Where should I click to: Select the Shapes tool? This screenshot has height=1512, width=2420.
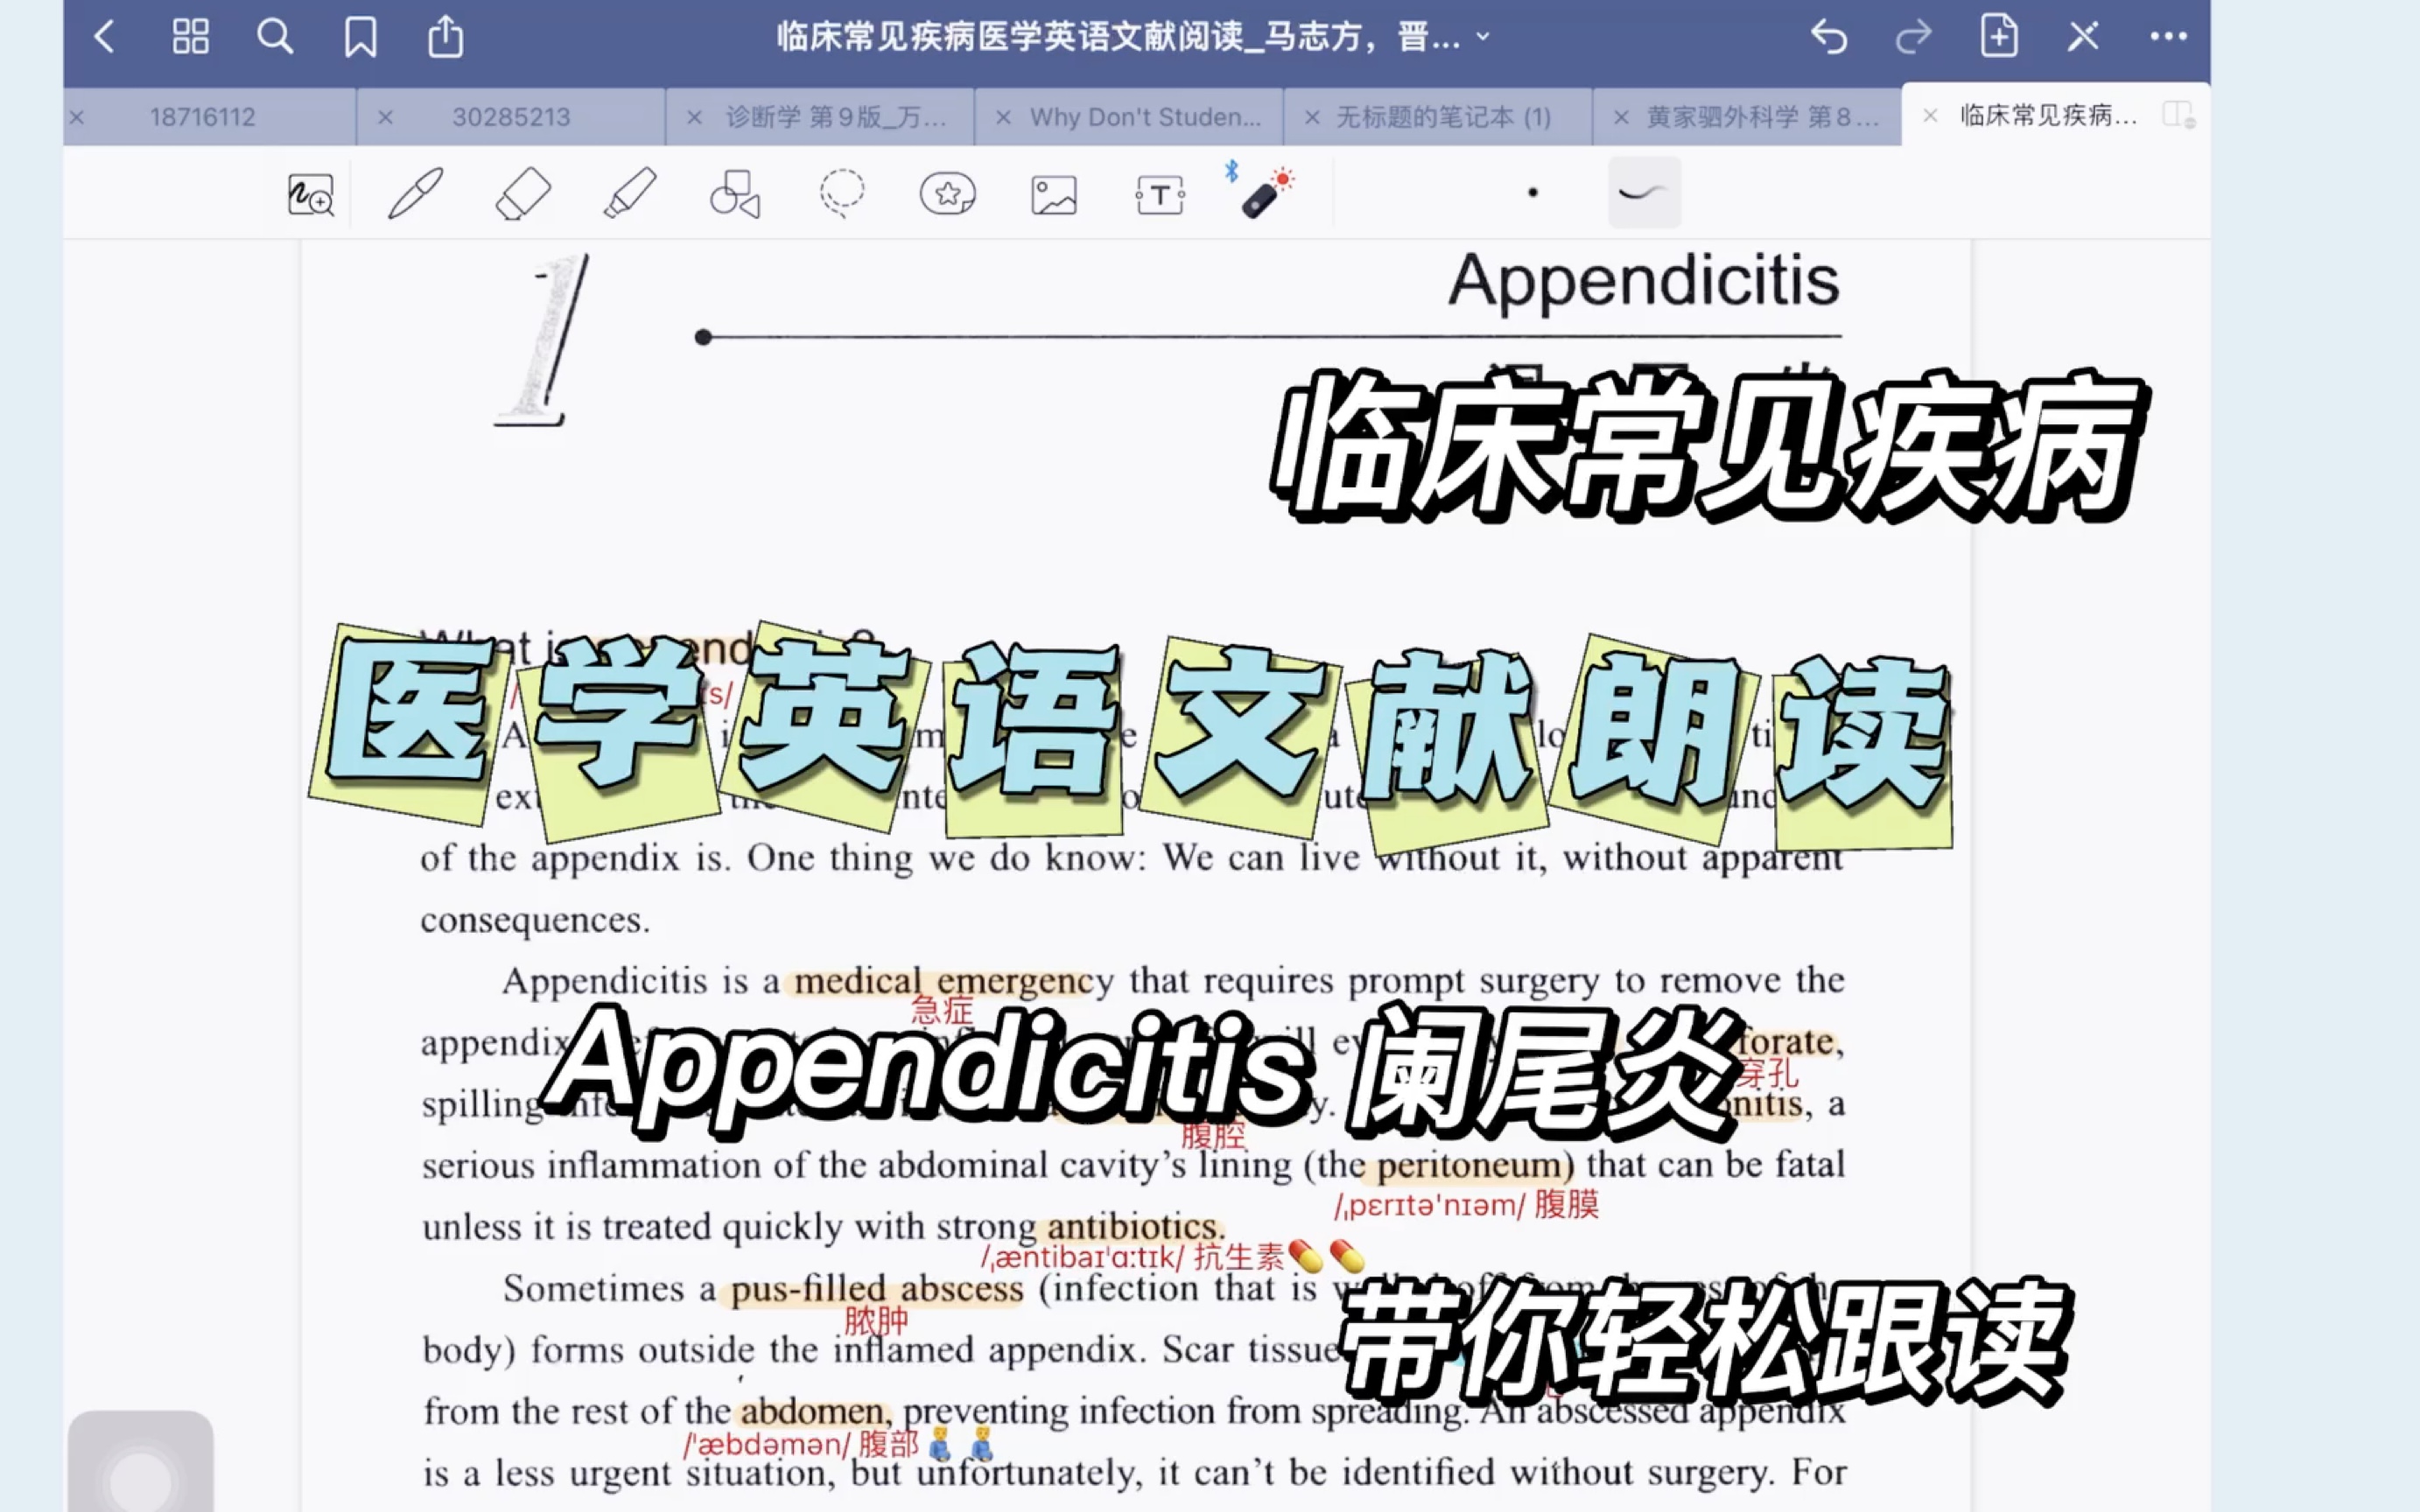[x=736, y=193]
